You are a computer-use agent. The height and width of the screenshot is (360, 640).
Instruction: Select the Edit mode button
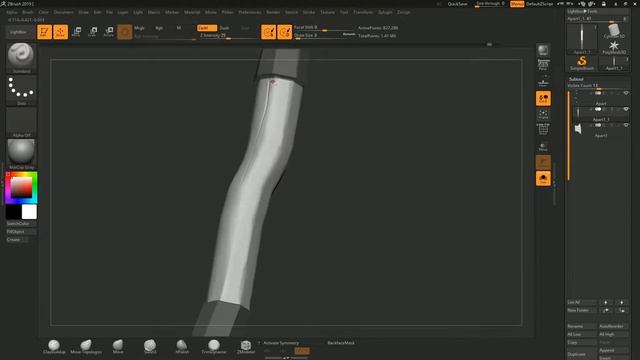click(44, 32)
